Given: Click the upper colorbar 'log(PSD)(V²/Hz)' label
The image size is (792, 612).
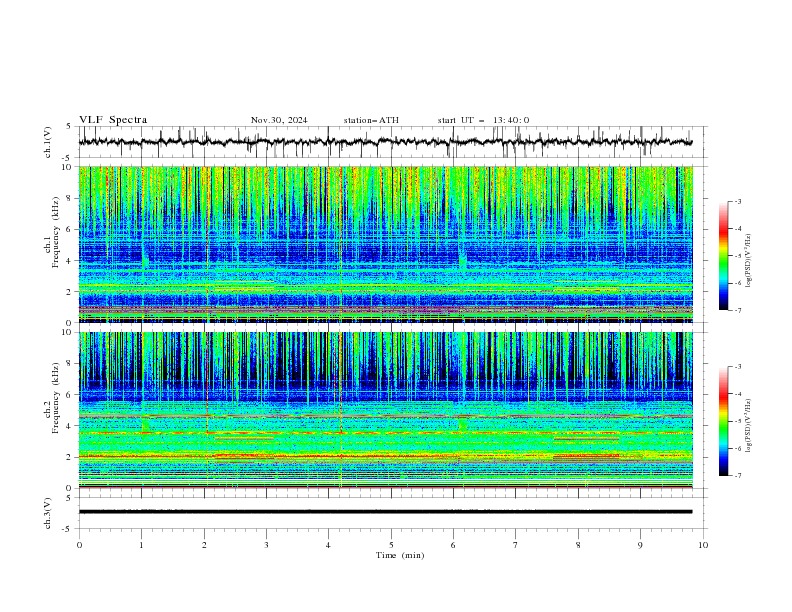Looking at the screenshot, I should coord(749,261).
